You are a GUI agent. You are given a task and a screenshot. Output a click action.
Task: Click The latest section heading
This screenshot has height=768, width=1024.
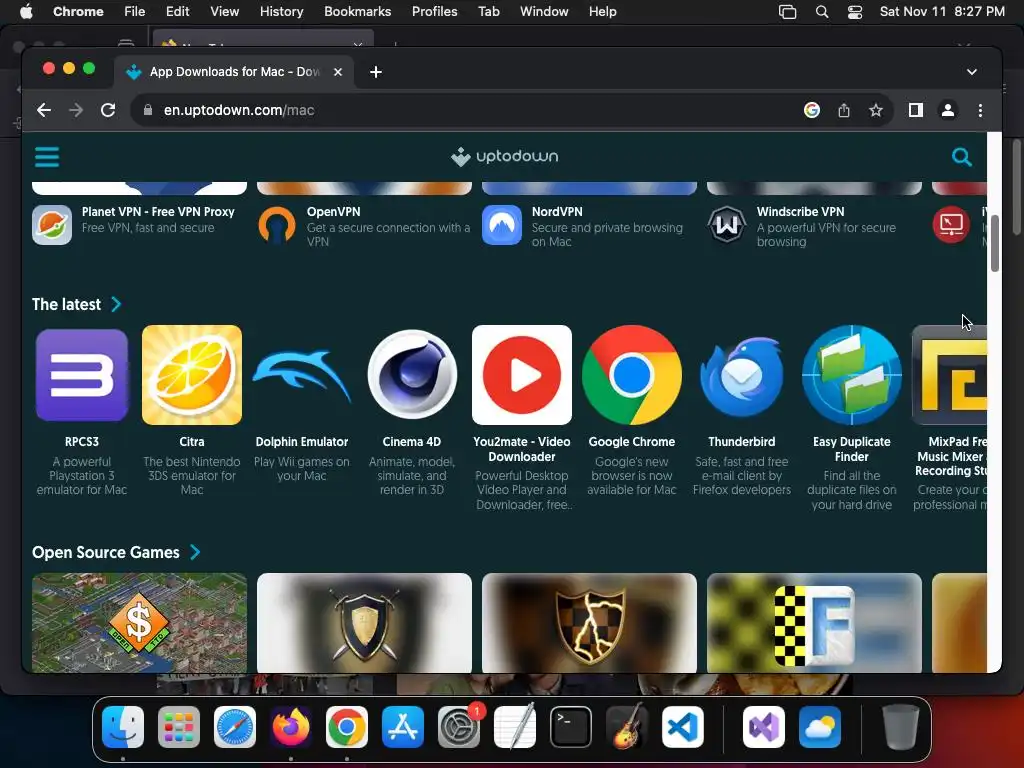[x=66, y=304]
